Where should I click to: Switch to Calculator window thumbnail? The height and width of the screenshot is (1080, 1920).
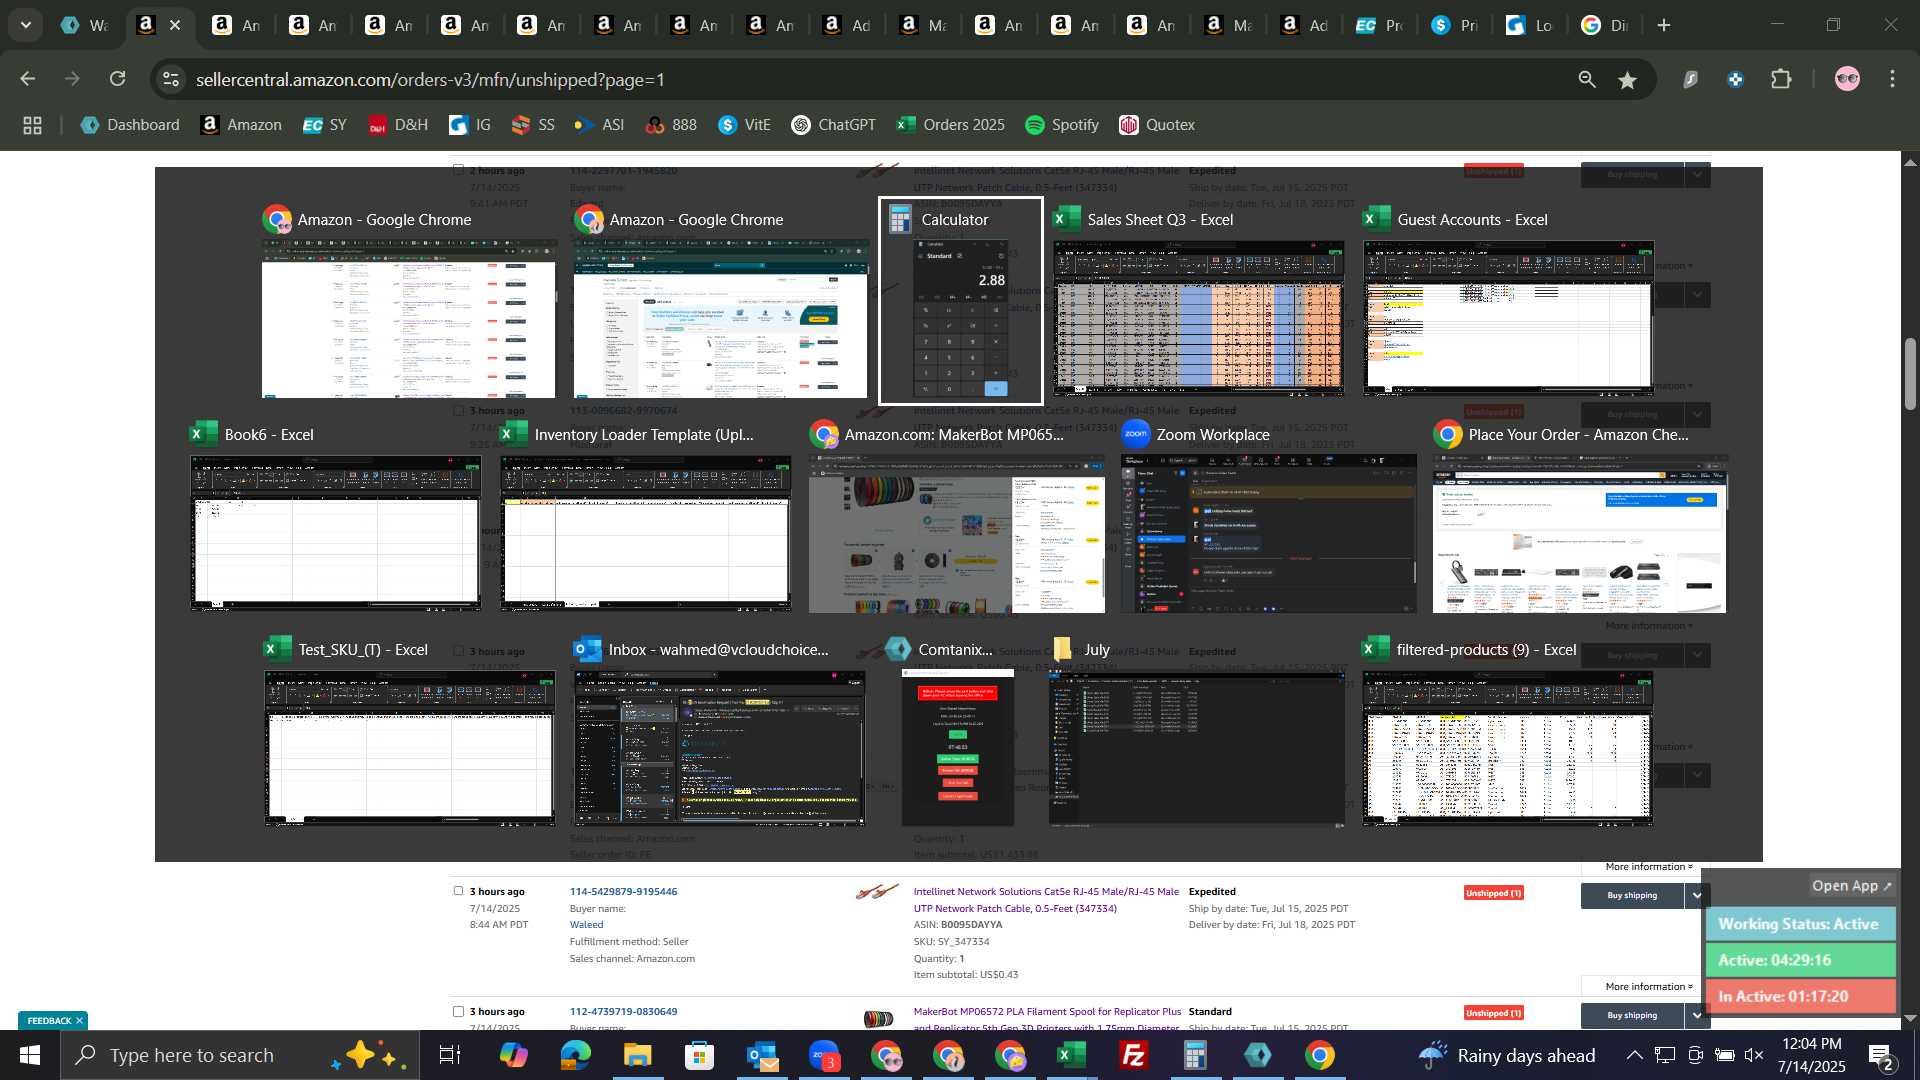961,301
